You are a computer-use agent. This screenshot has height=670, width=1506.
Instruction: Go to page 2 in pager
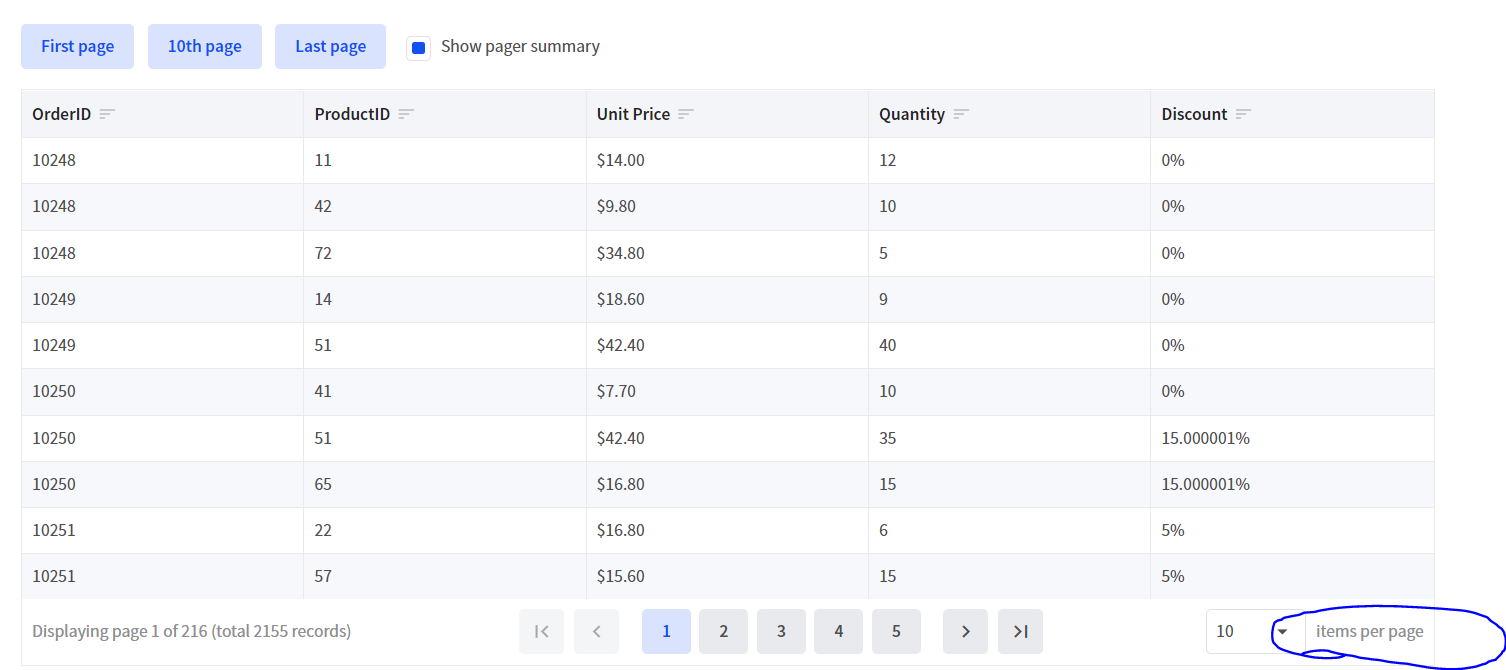point(723,631)
